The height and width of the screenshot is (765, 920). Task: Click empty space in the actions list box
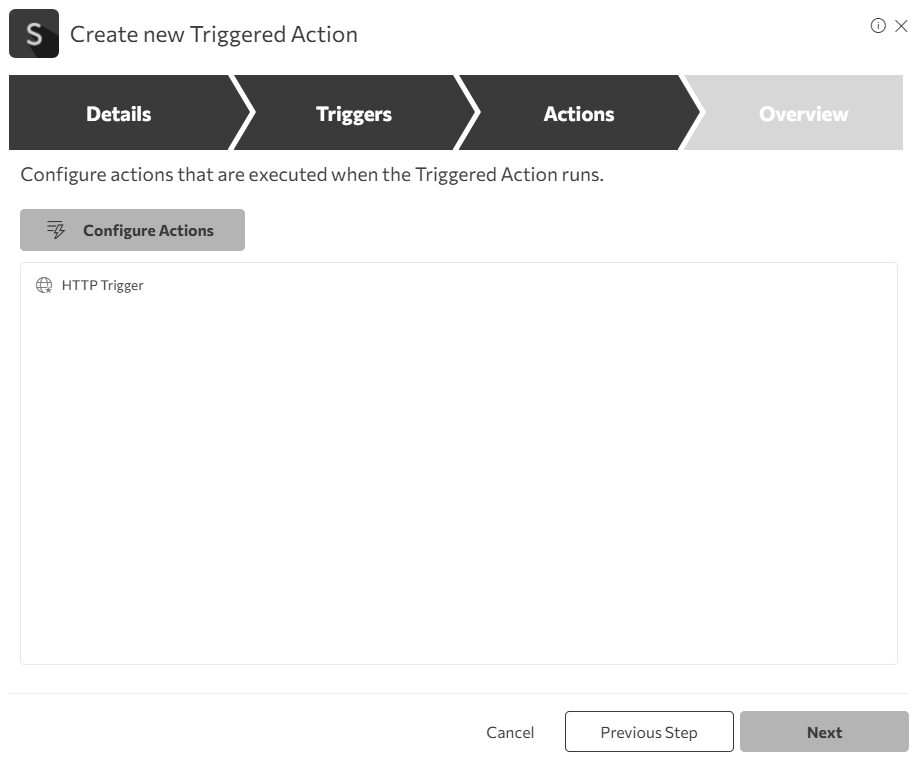point(458,480)
